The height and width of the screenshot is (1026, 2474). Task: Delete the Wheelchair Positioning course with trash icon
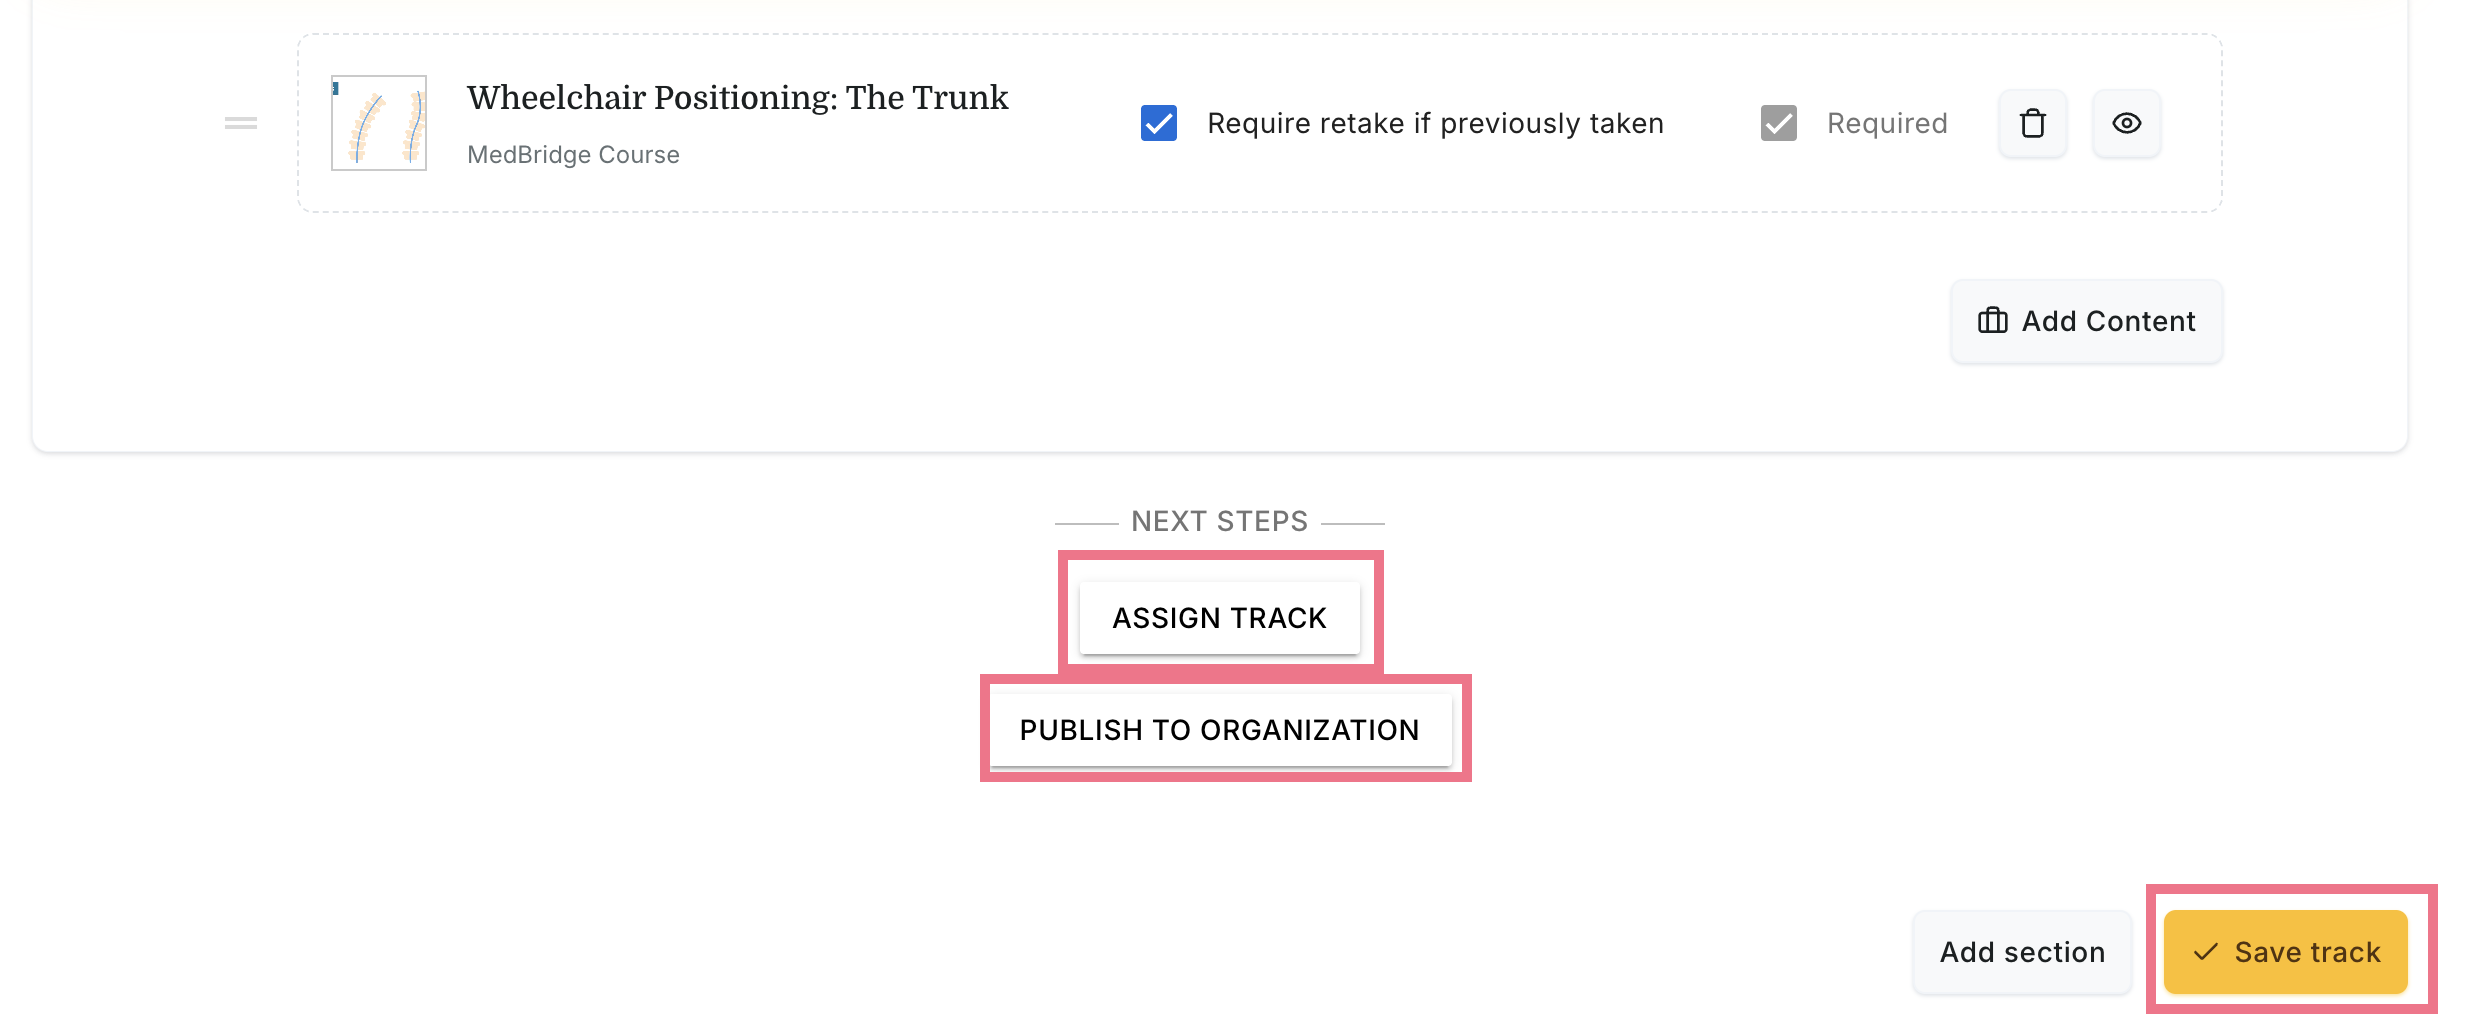pos(2032,124)
